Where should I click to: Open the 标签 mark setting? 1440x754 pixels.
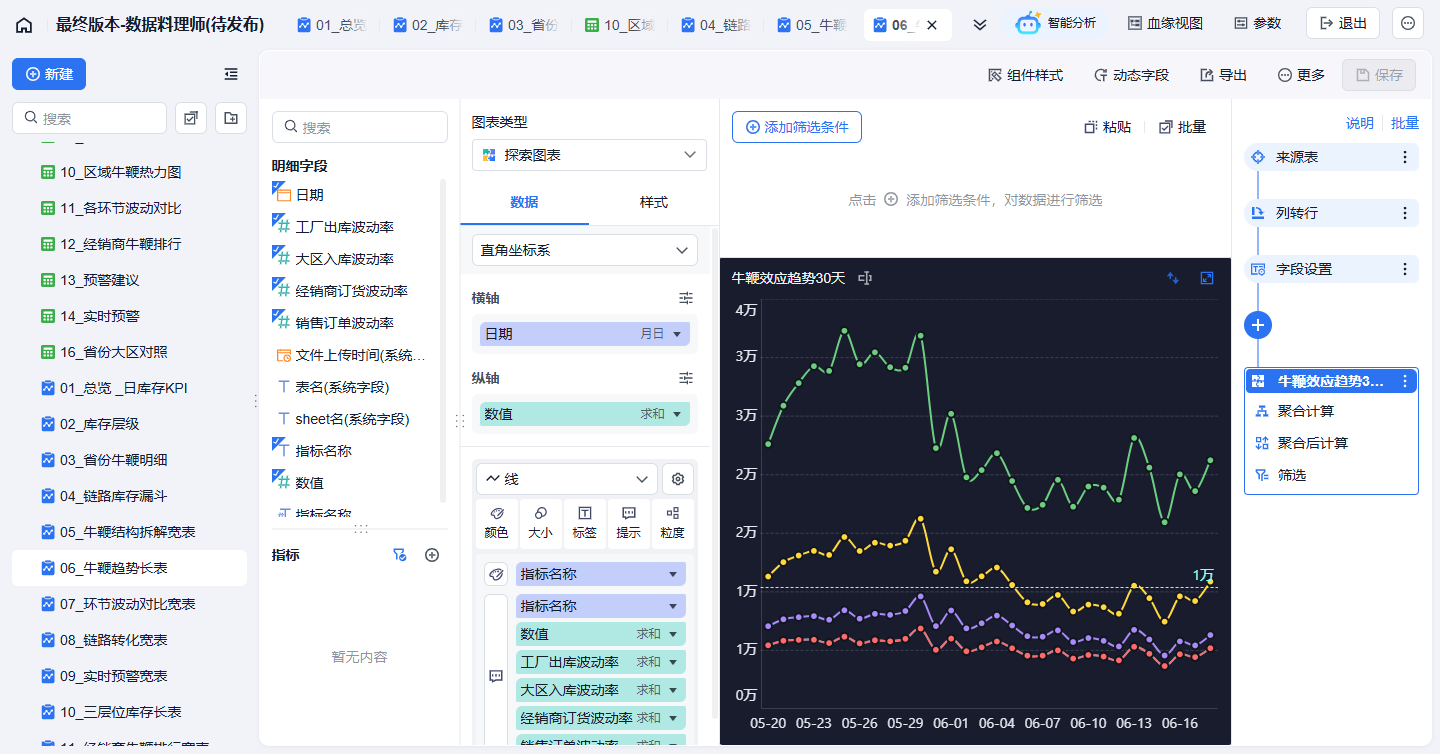point(585,523)
